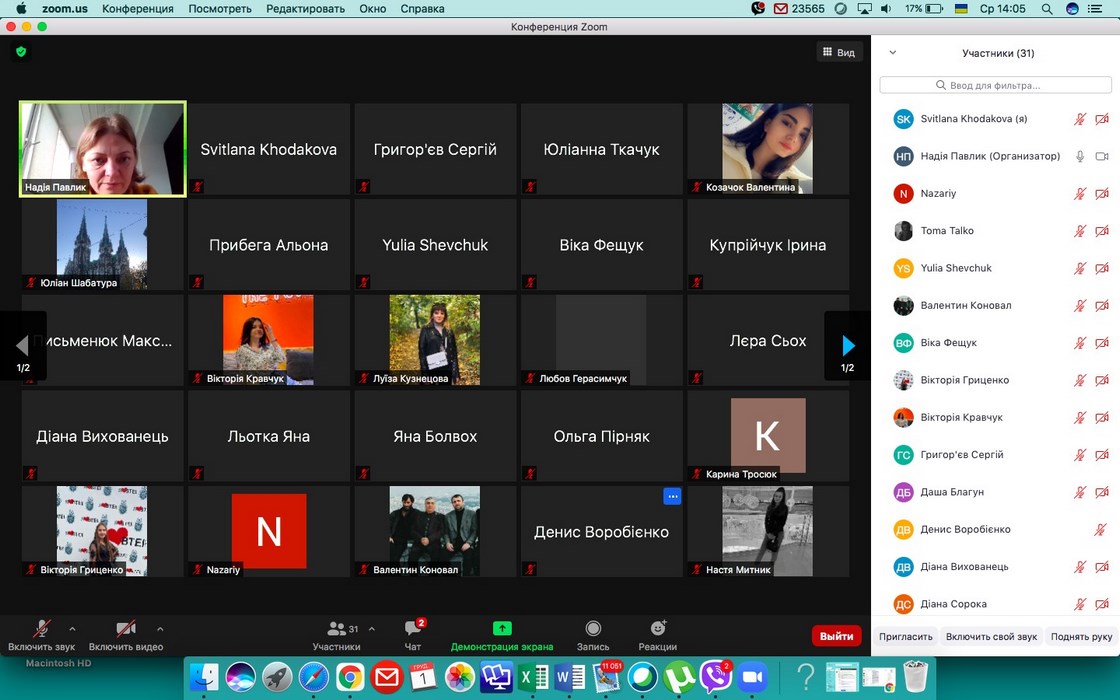Toggle microphone with Включить звук
The width and height of the screenshot is (1120, 700).
(42, 629)
